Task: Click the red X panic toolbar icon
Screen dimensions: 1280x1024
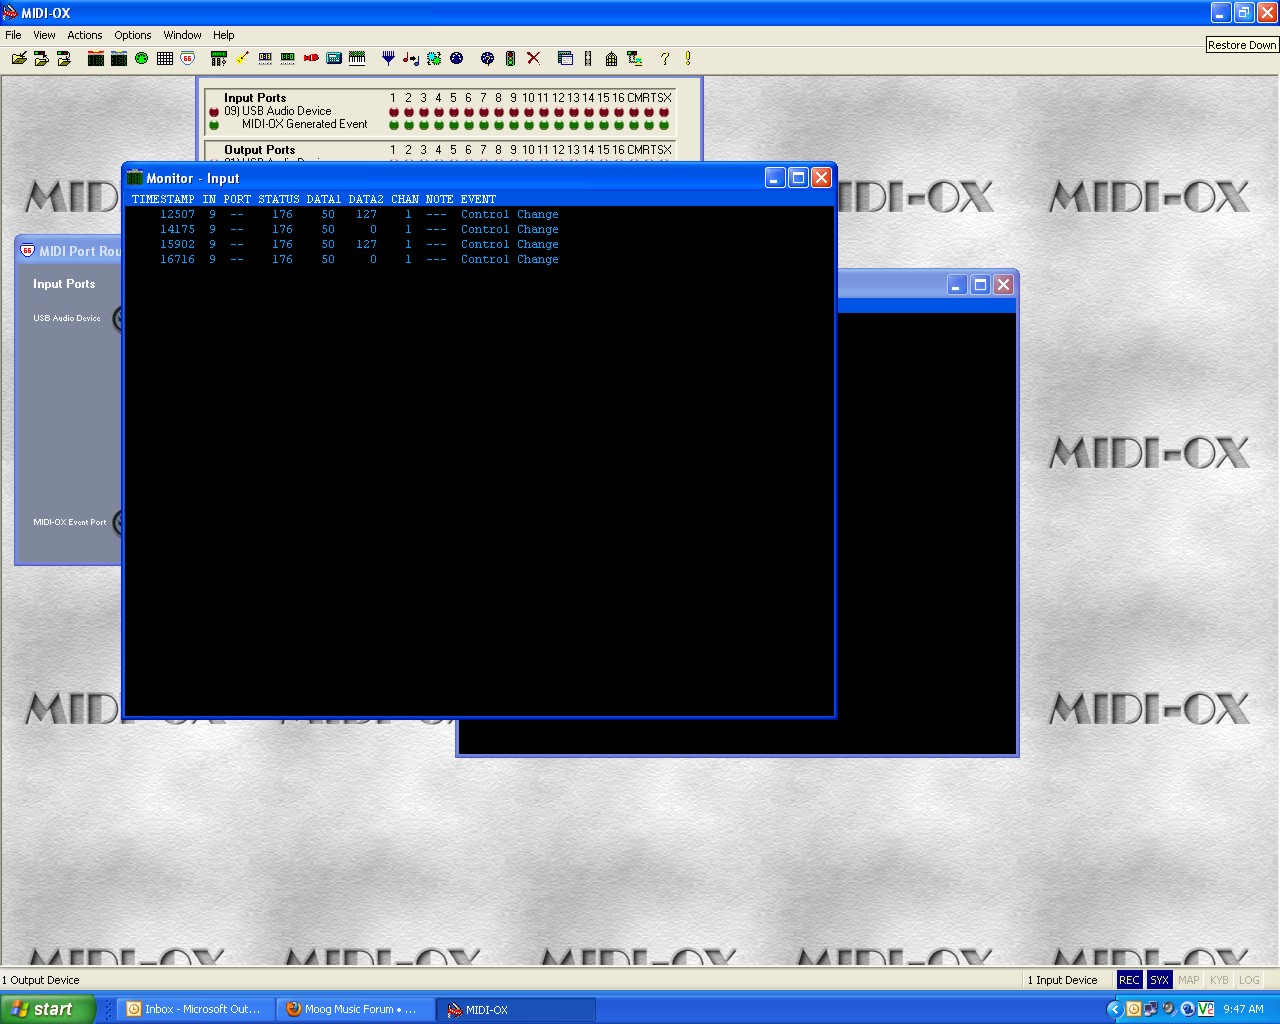Action: point(533,59)
